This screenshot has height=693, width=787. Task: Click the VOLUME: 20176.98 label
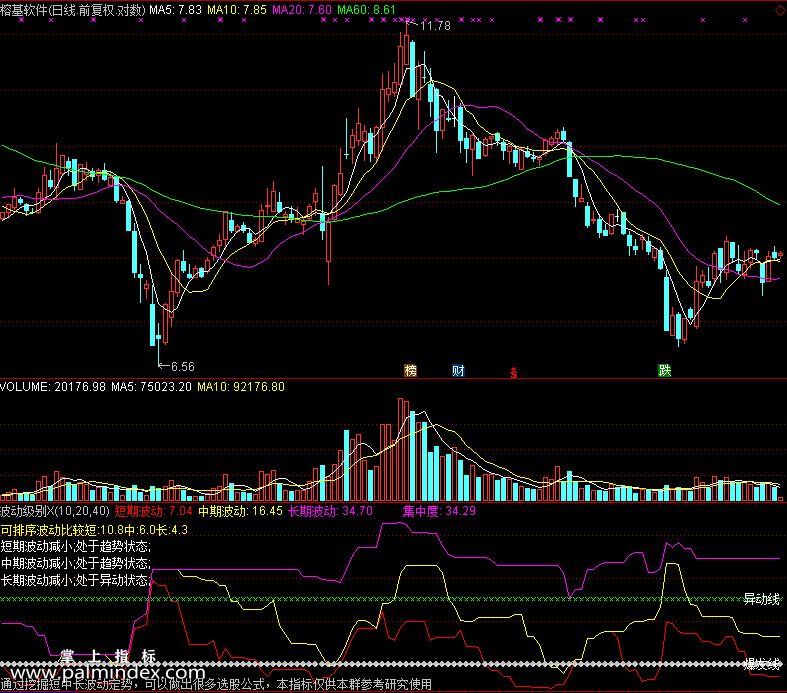pos(53,387)
